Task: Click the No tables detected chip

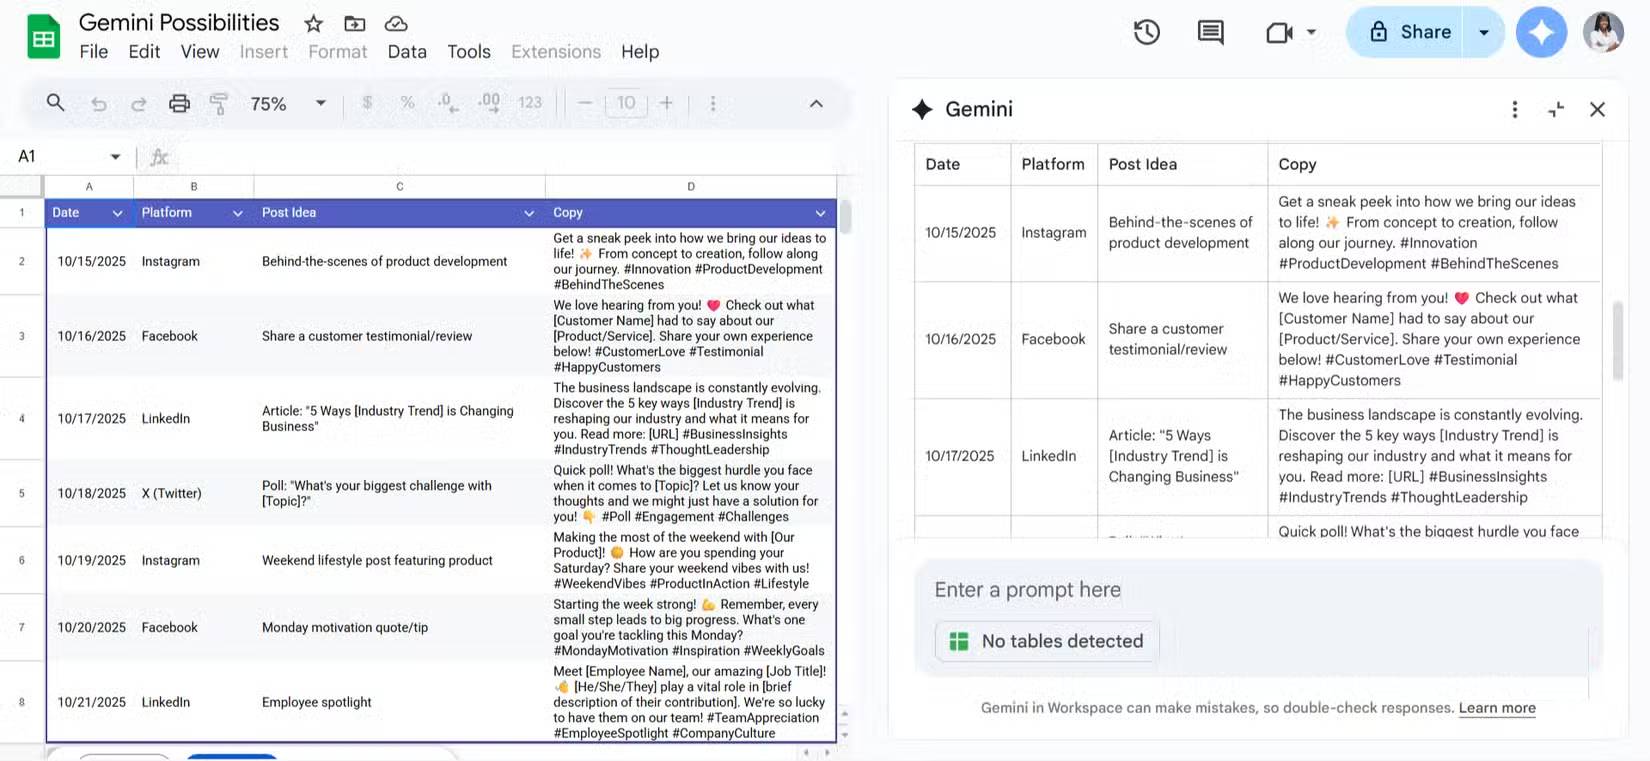Action: pyautogui.click(x=1047, y=642)
